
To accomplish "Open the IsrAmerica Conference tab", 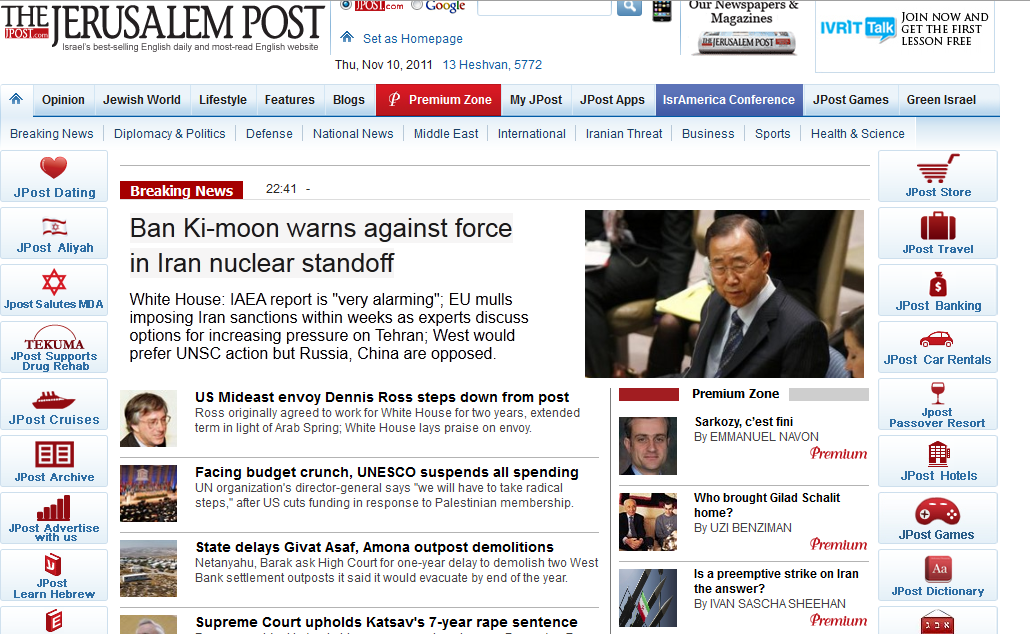I will tap(728, 100).
